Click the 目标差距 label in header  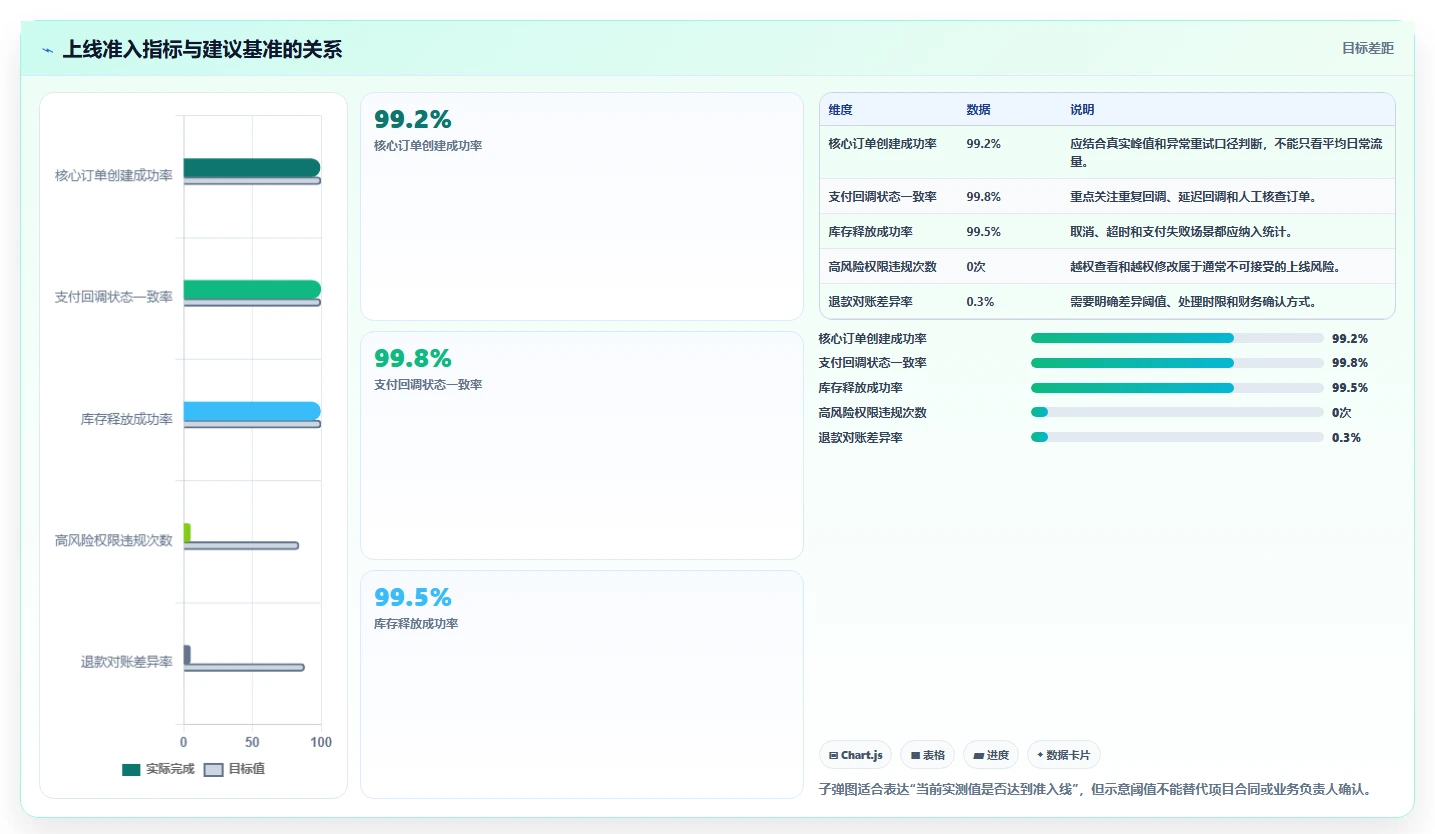[1367, 48]
